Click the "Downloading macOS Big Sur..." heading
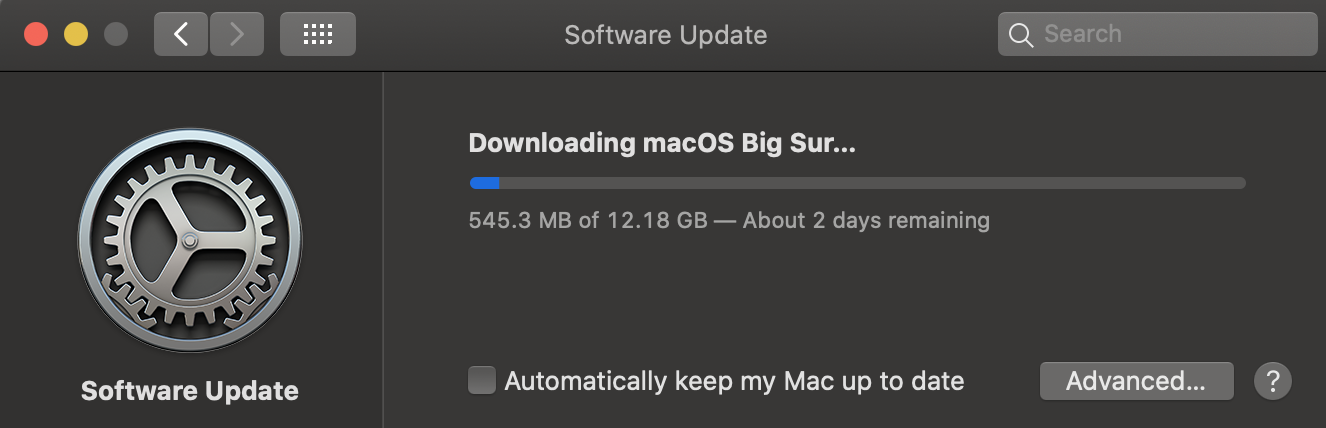 click(x=662, y=143)
